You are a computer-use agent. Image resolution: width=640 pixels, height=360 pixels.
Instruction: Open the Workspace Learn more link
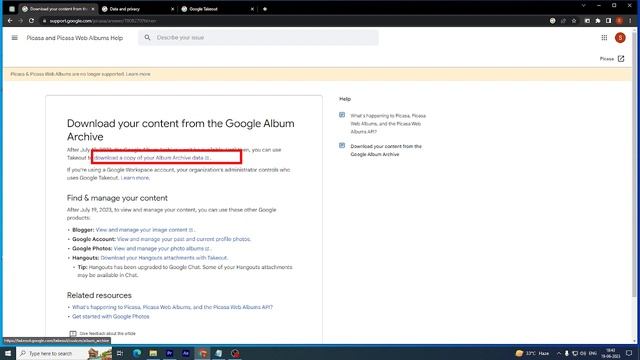[x=135, y=178]
